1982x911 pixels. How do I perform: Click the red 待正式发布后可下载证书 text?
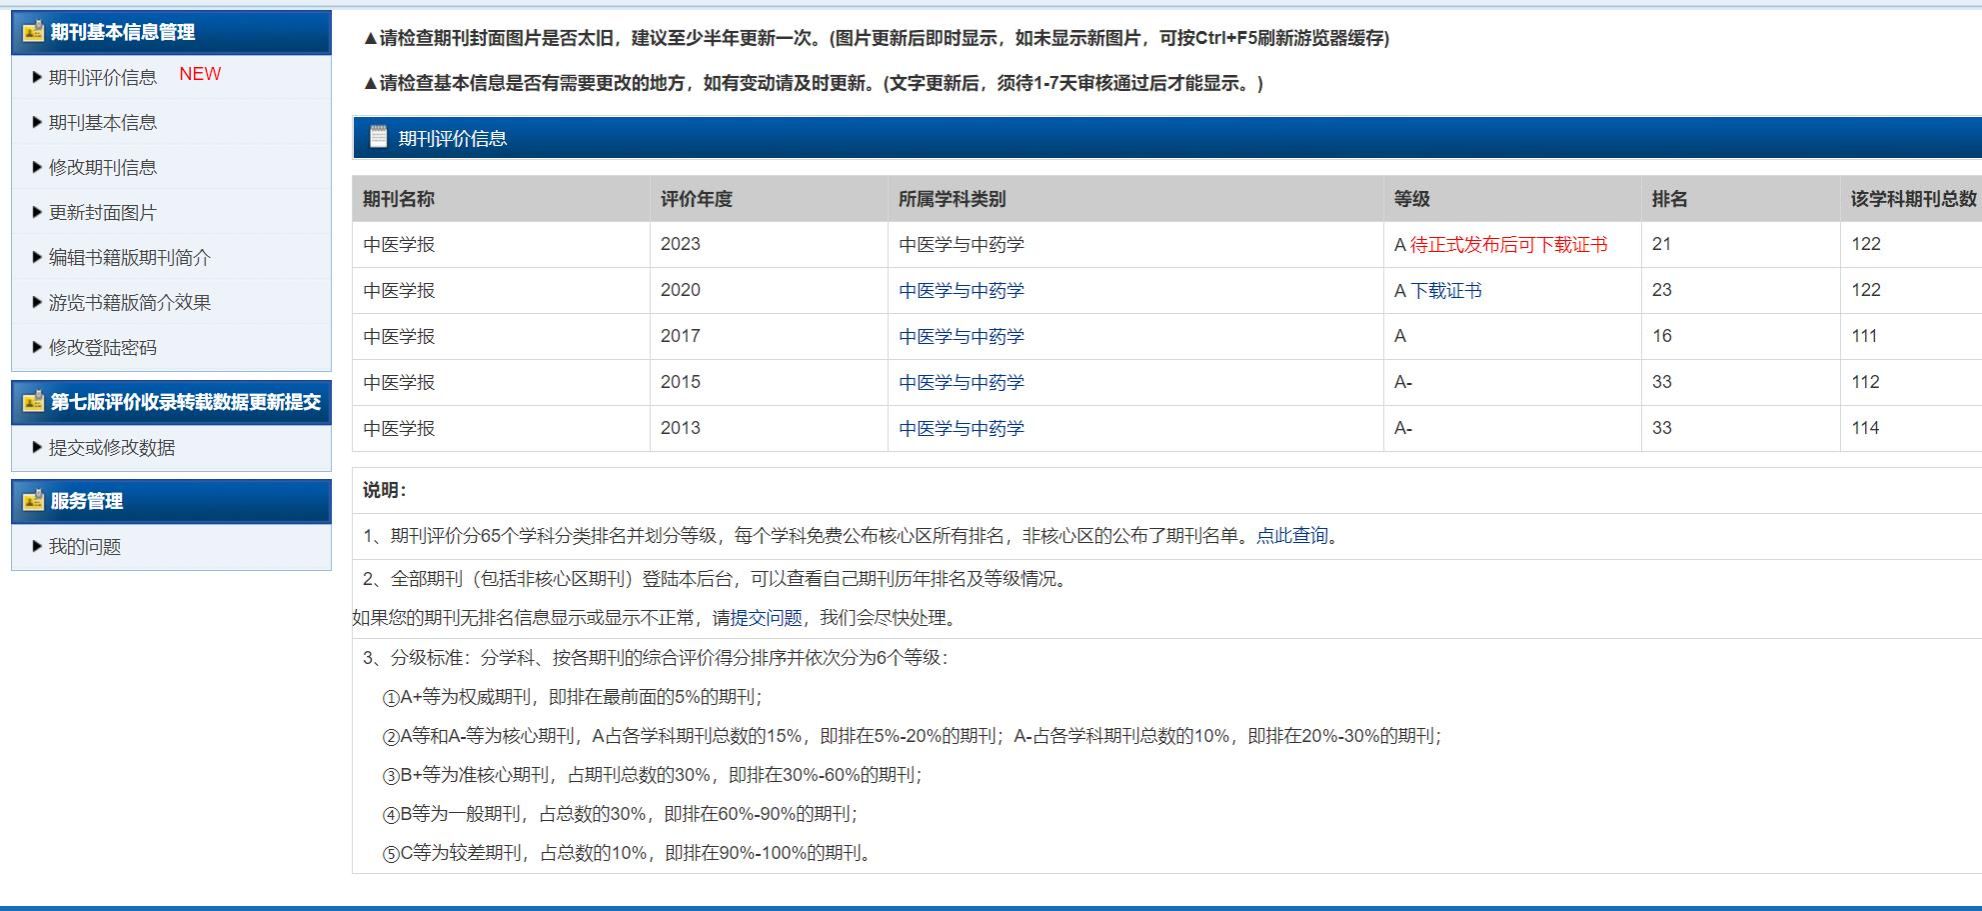[1508, 244]
